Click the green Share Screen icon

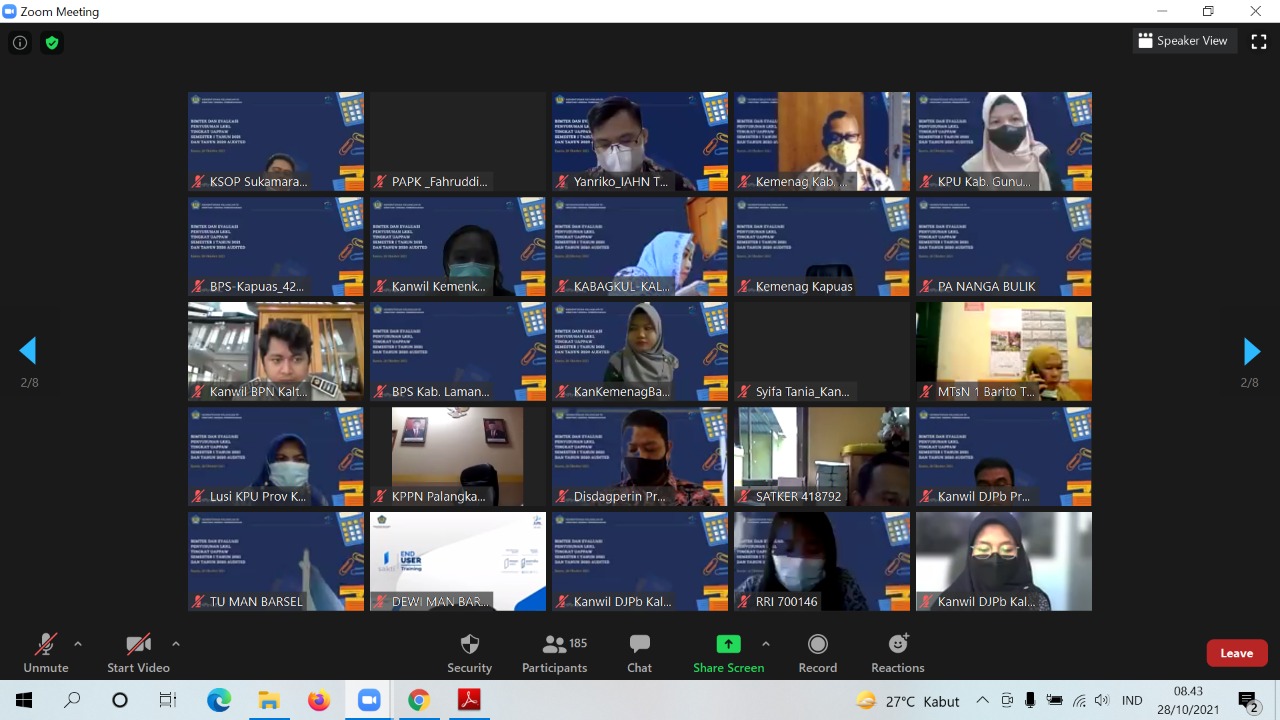click(728, 644)
